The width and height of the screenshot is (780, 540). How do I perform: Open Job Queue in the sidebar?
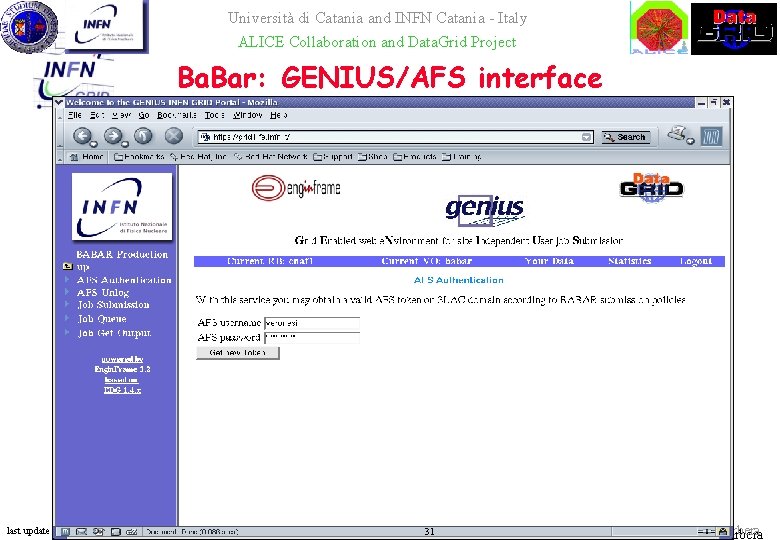tap(101, 319)
